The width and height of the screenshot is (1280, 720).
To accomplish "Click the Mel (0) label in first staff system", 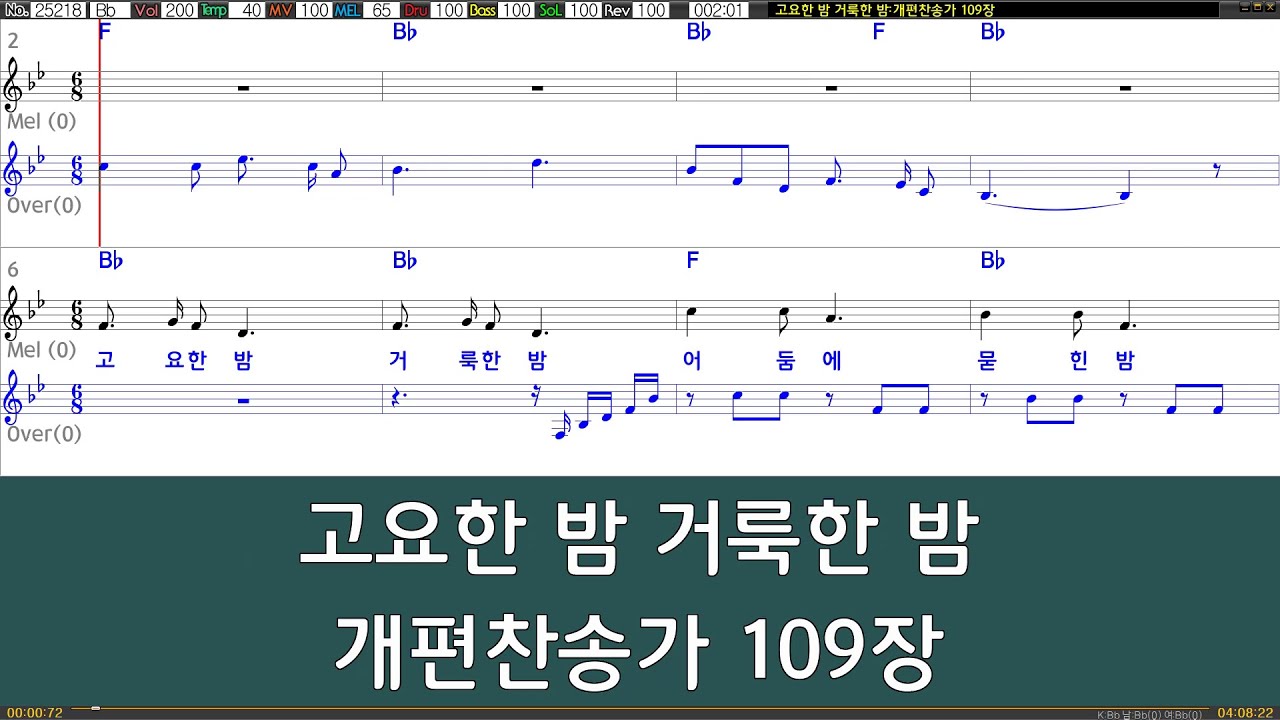I will [41, 121].
